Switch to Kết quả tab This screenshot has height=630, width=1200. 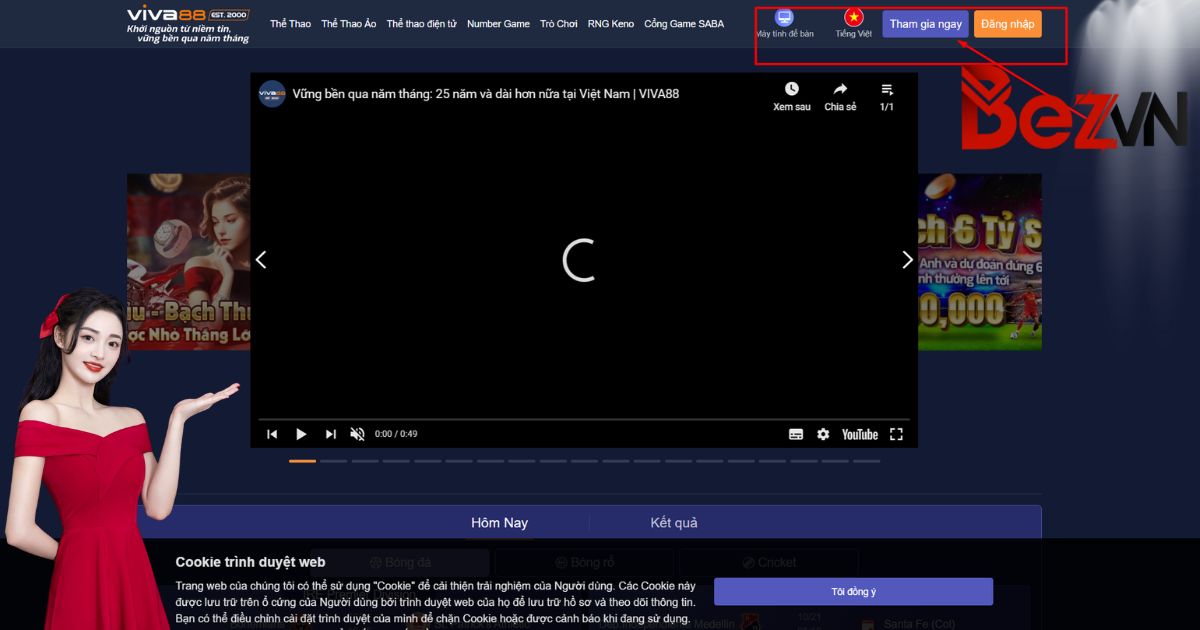point(674,523)
